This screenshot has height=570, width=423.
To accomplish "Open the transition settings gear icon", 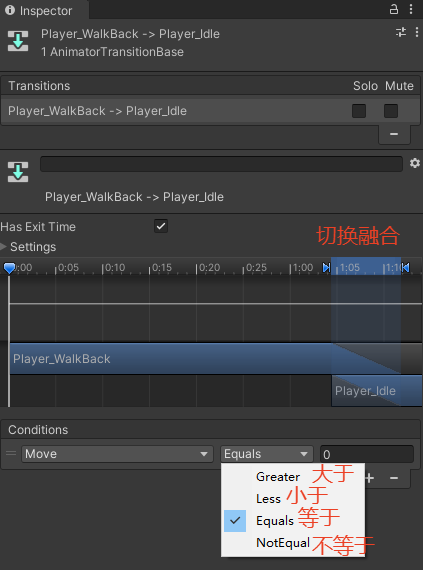I will pyautogui.click(x=415, y=163).
